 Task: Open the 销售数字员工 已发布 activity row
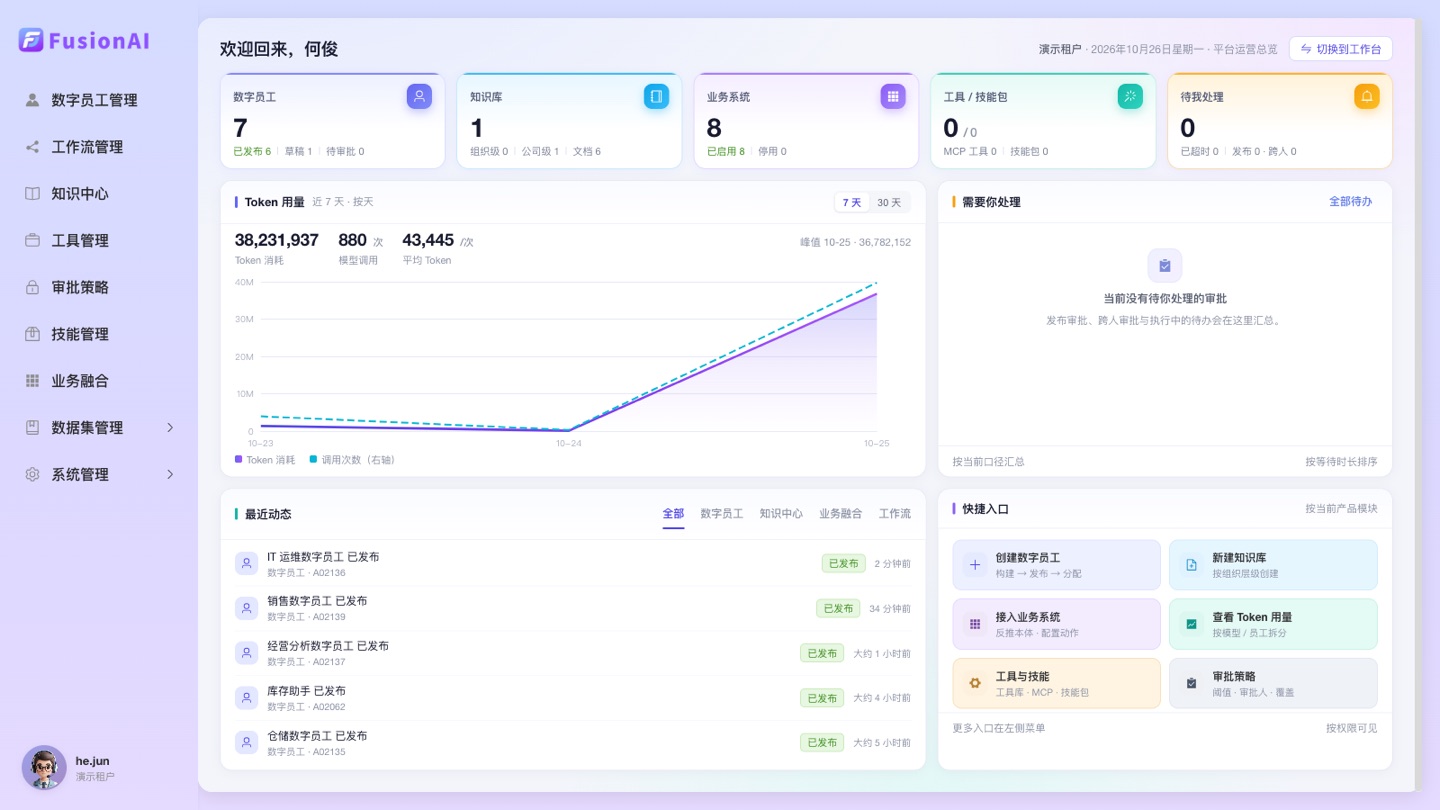pos(573,608)
